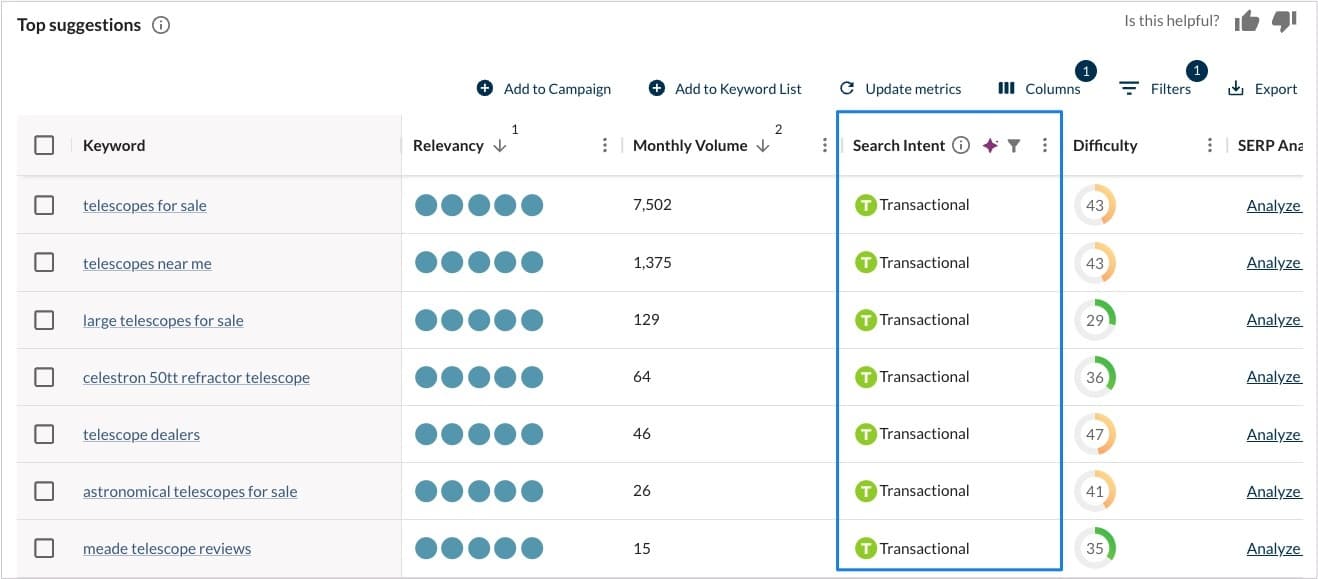Click the thumbs down icon
This screenshot has height=579, width=1318.
coord(1284,21)
